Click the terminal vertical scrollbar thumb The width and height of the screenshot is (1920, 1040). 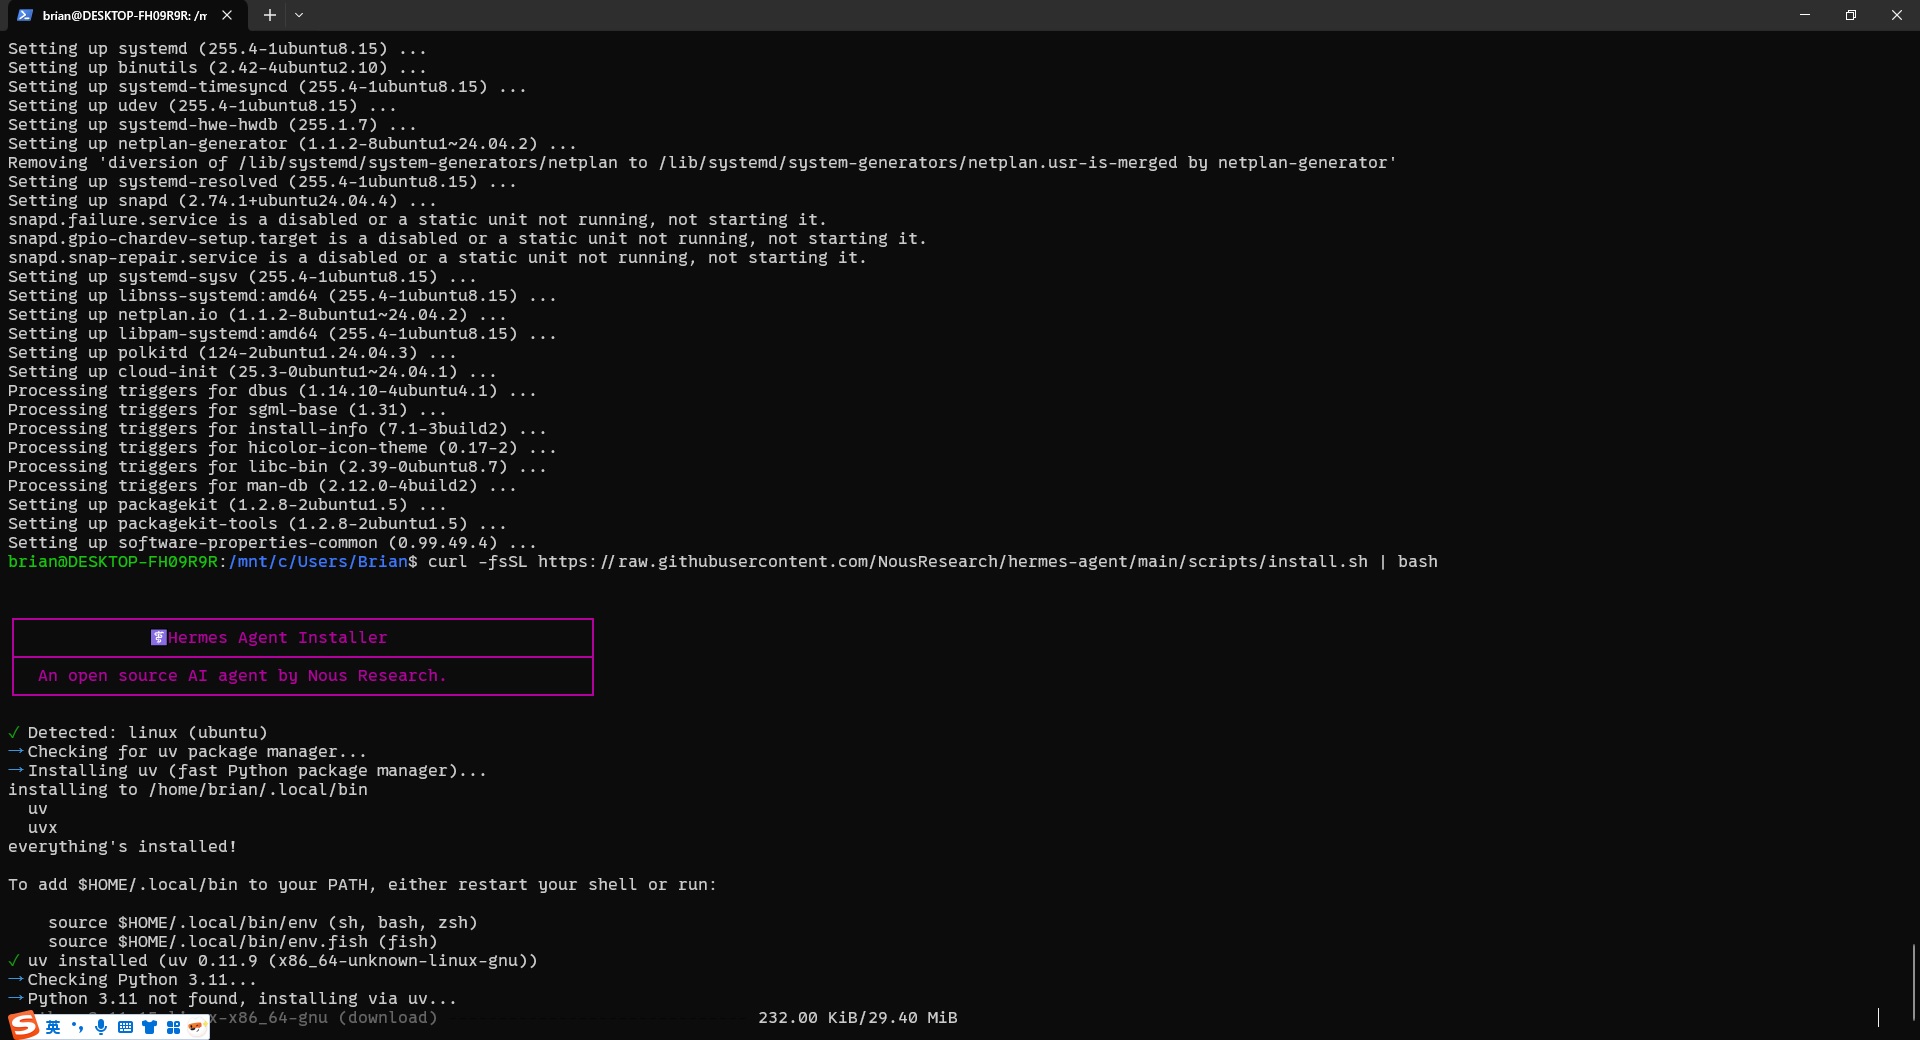[1914, 983]
